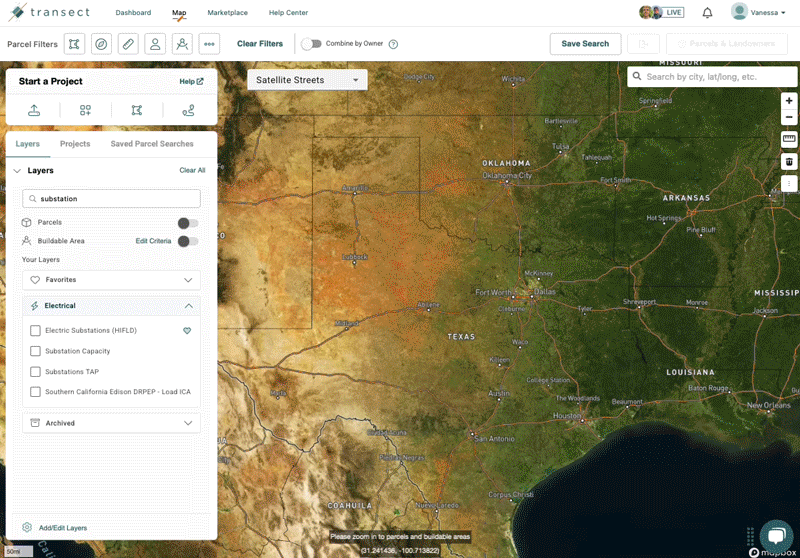Image resolution: width=800 pixels, height=558 pixels.
Task: Click the draw polygon project icon
Action: pyautogui.click(x=137, y=110)
